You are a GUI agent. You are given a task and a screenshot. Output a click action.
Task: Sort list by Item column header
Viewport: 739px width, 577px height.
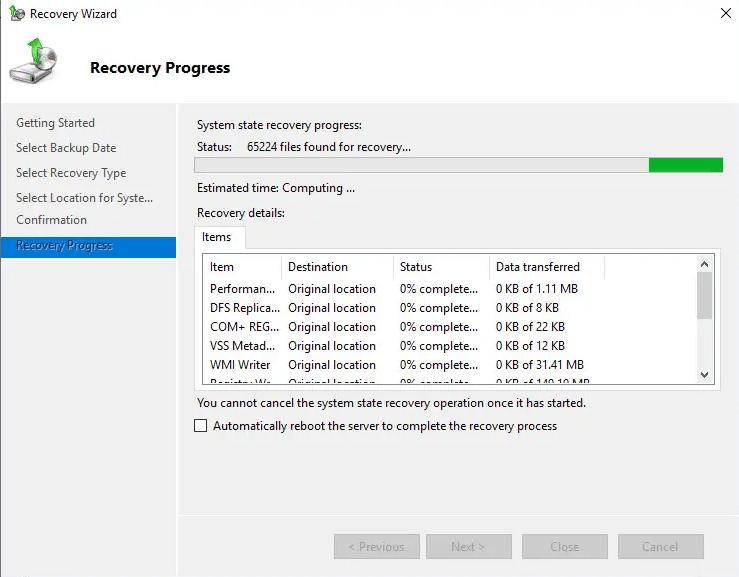coord(240,267)
